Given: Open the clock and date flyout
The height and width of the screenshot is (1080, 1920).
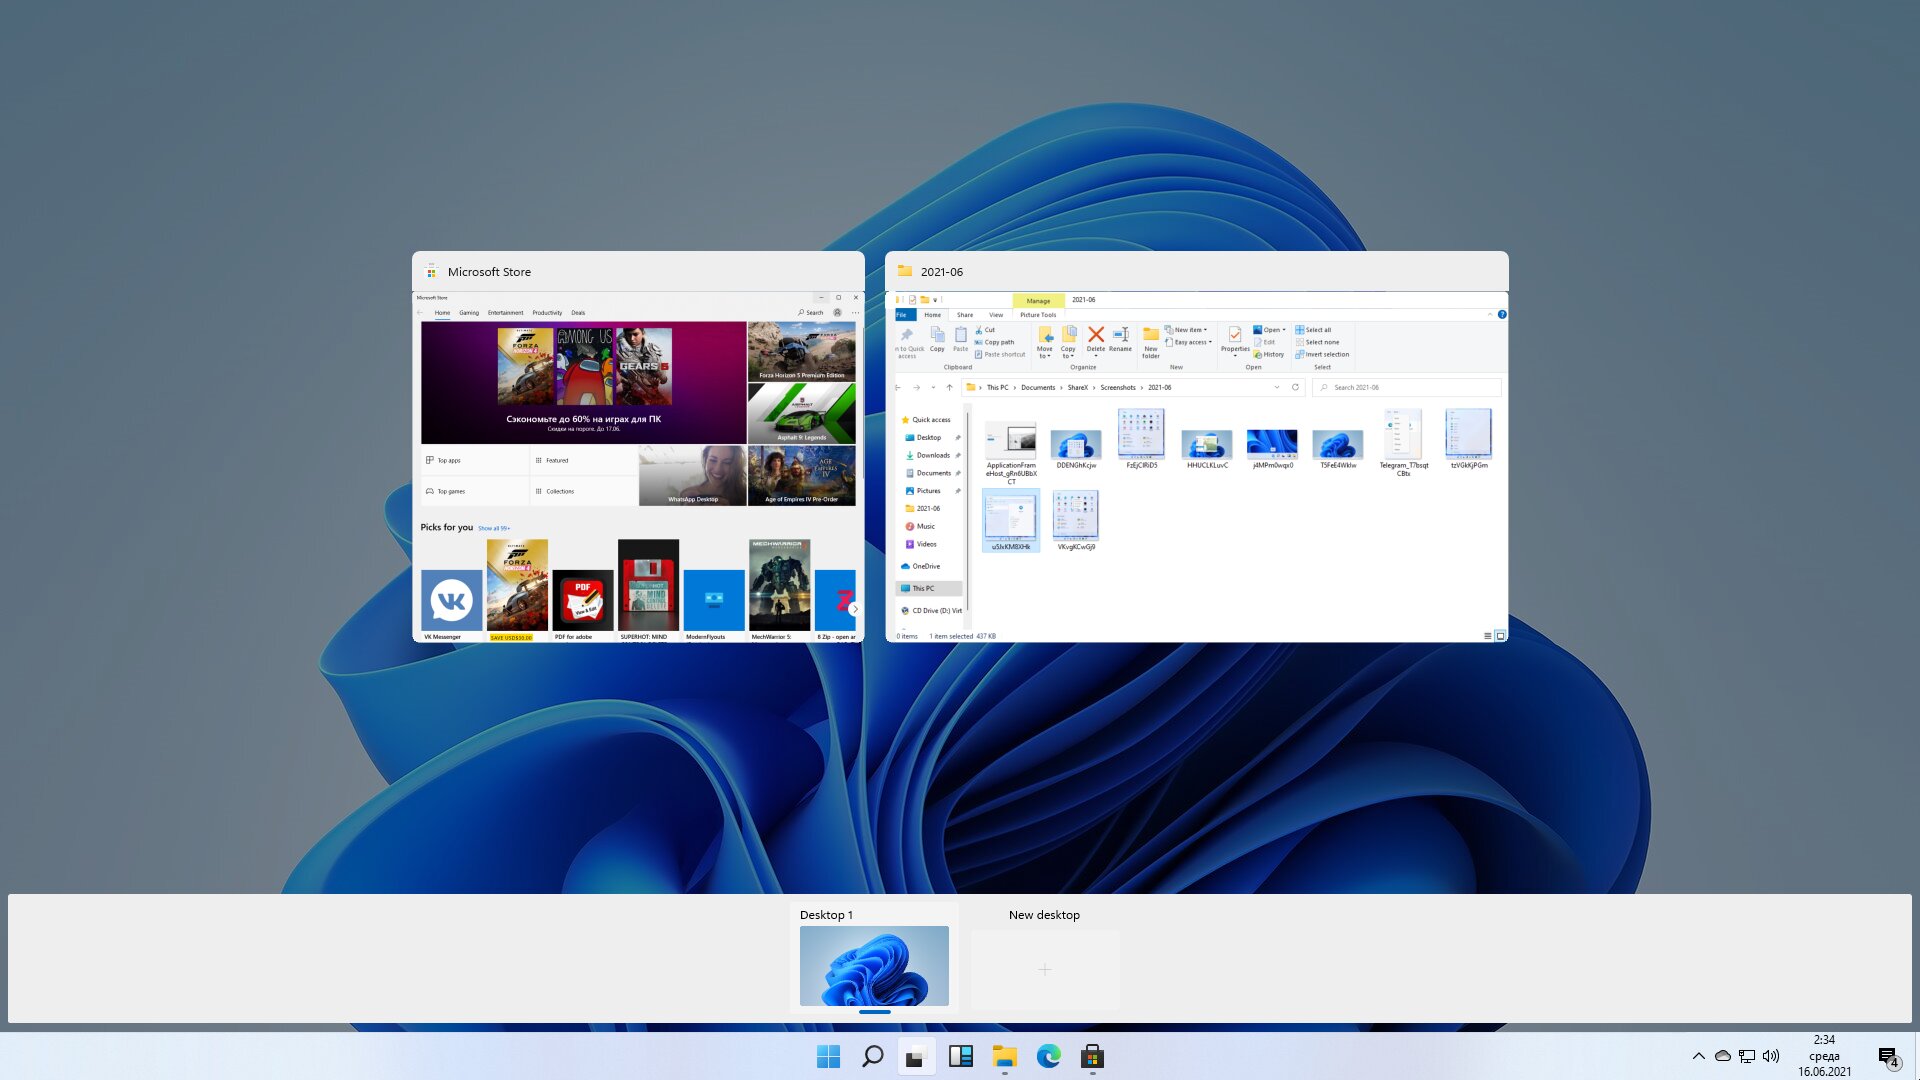Looking at the screenshot, I should (x=1824, y=1056).
